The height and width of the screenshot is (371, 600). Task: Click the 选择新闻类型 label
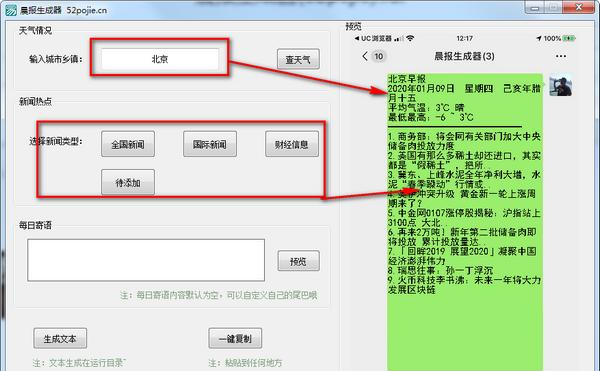tap(55, 142)
